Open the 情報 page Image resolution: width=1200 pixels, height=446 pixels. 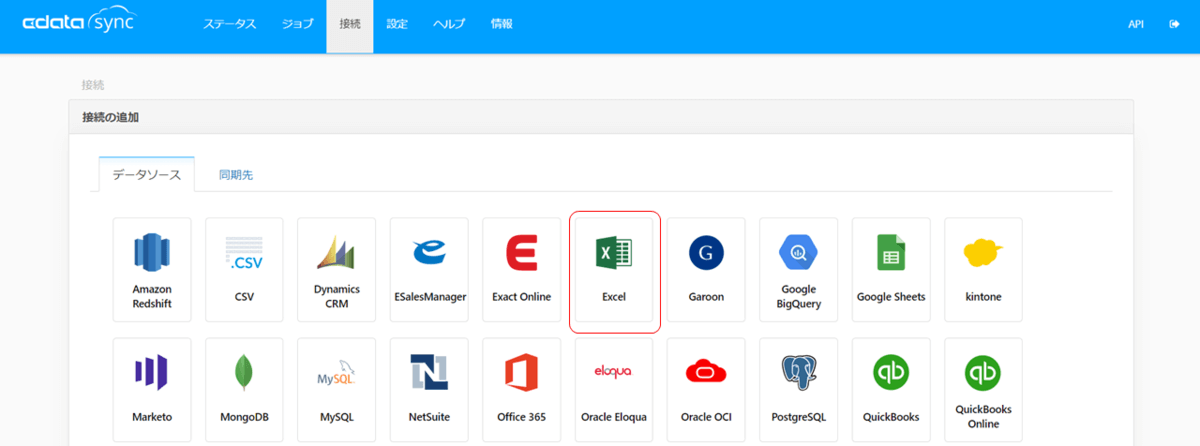point(502,24)
